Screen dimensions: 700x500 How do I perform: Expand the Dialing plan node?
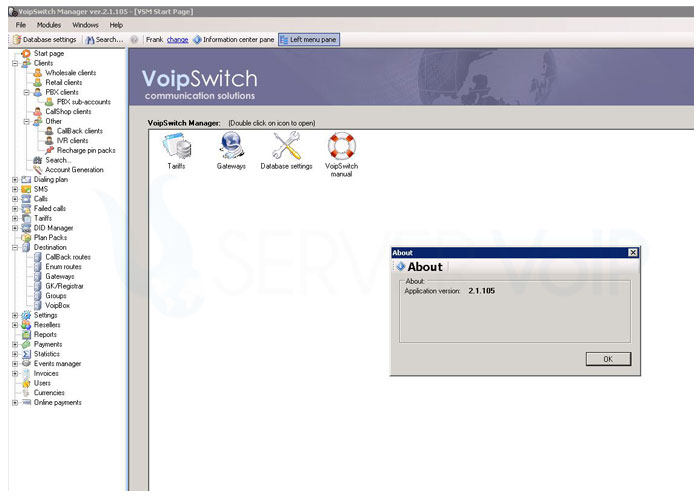tap(15, 179)
